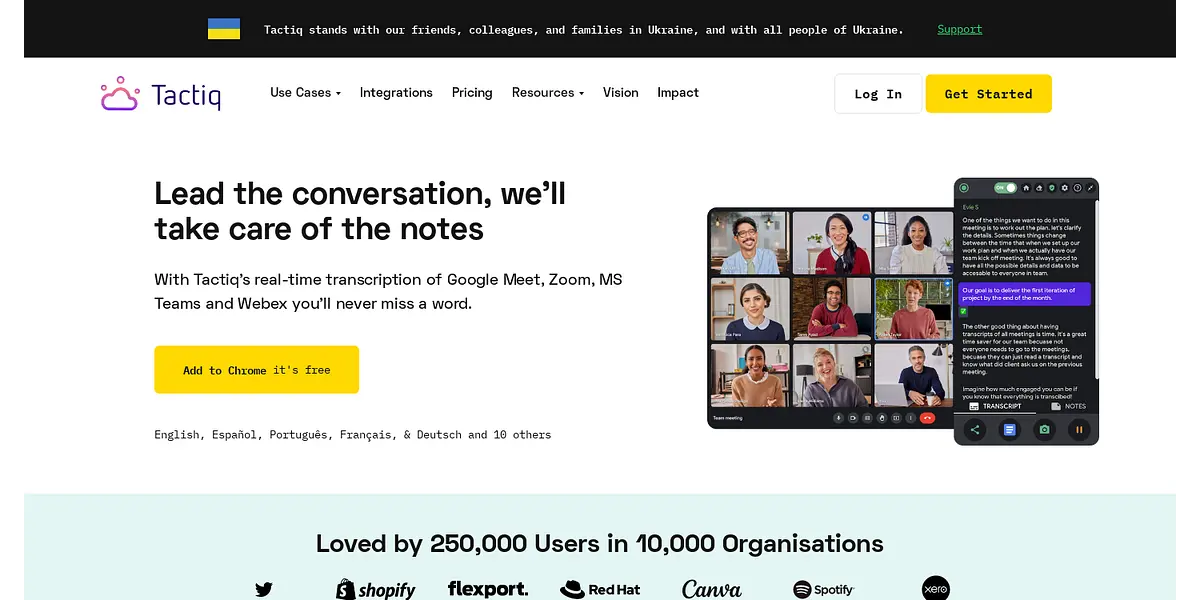Viewport: 1200px width, 600px height.
Task: Click the Support link in top banner
Action: click(959, 29)
